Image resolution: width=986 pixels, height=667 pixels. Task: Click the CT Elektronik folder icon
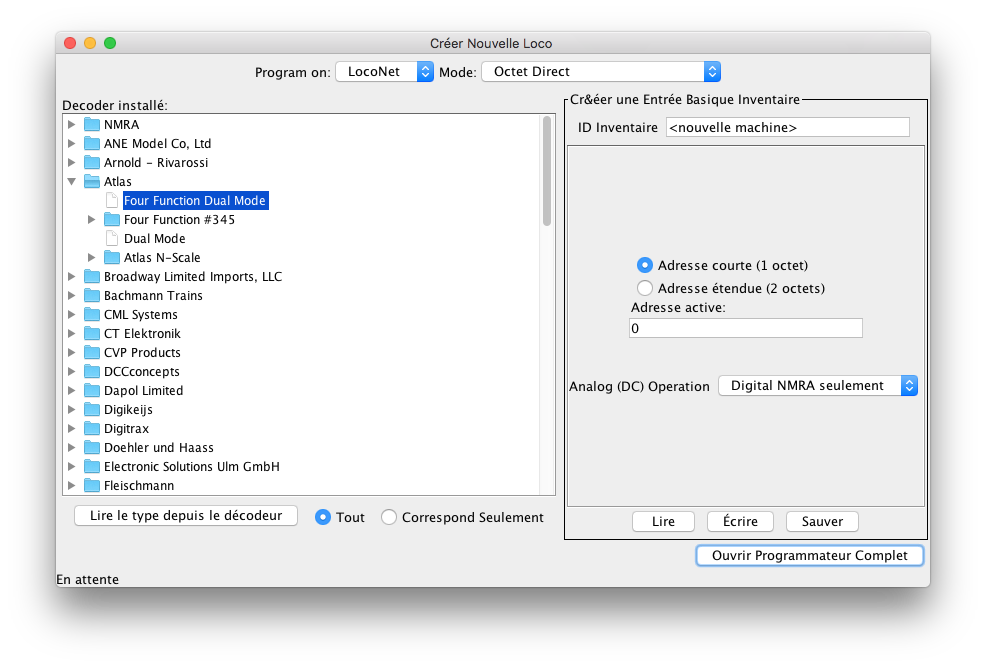point(92,334)
